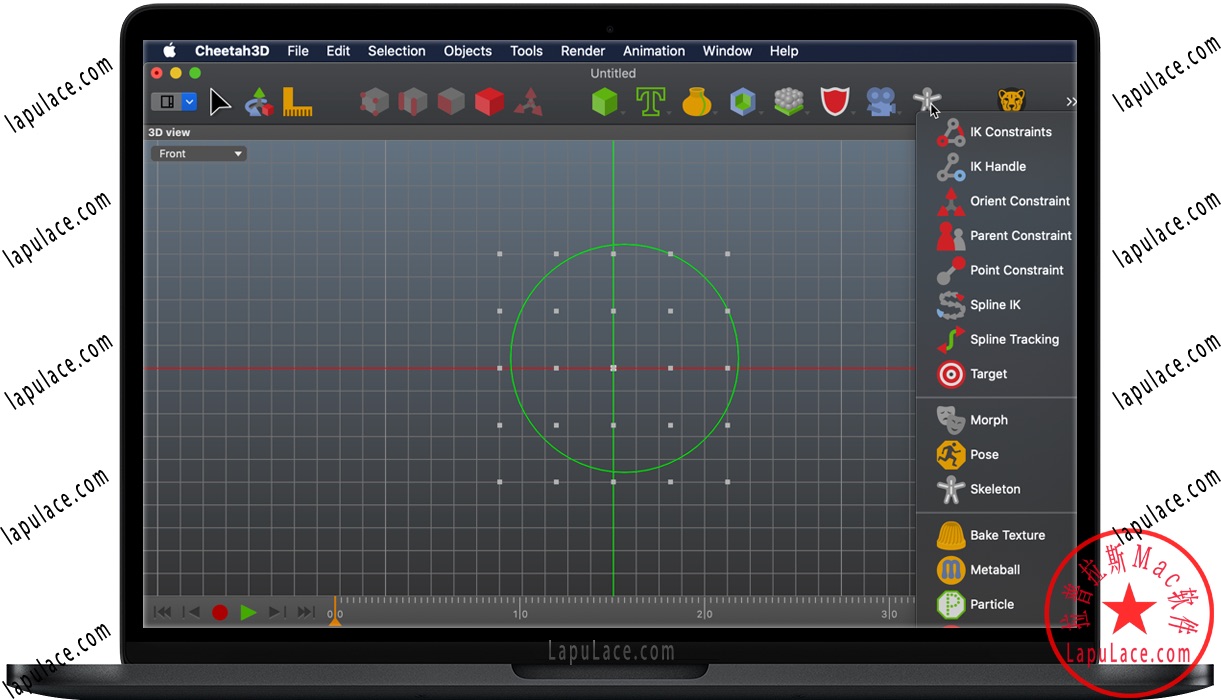Select the solid red cube mode icon
This screenshot has height=700, width=1221.
click(x=489, y=100)
